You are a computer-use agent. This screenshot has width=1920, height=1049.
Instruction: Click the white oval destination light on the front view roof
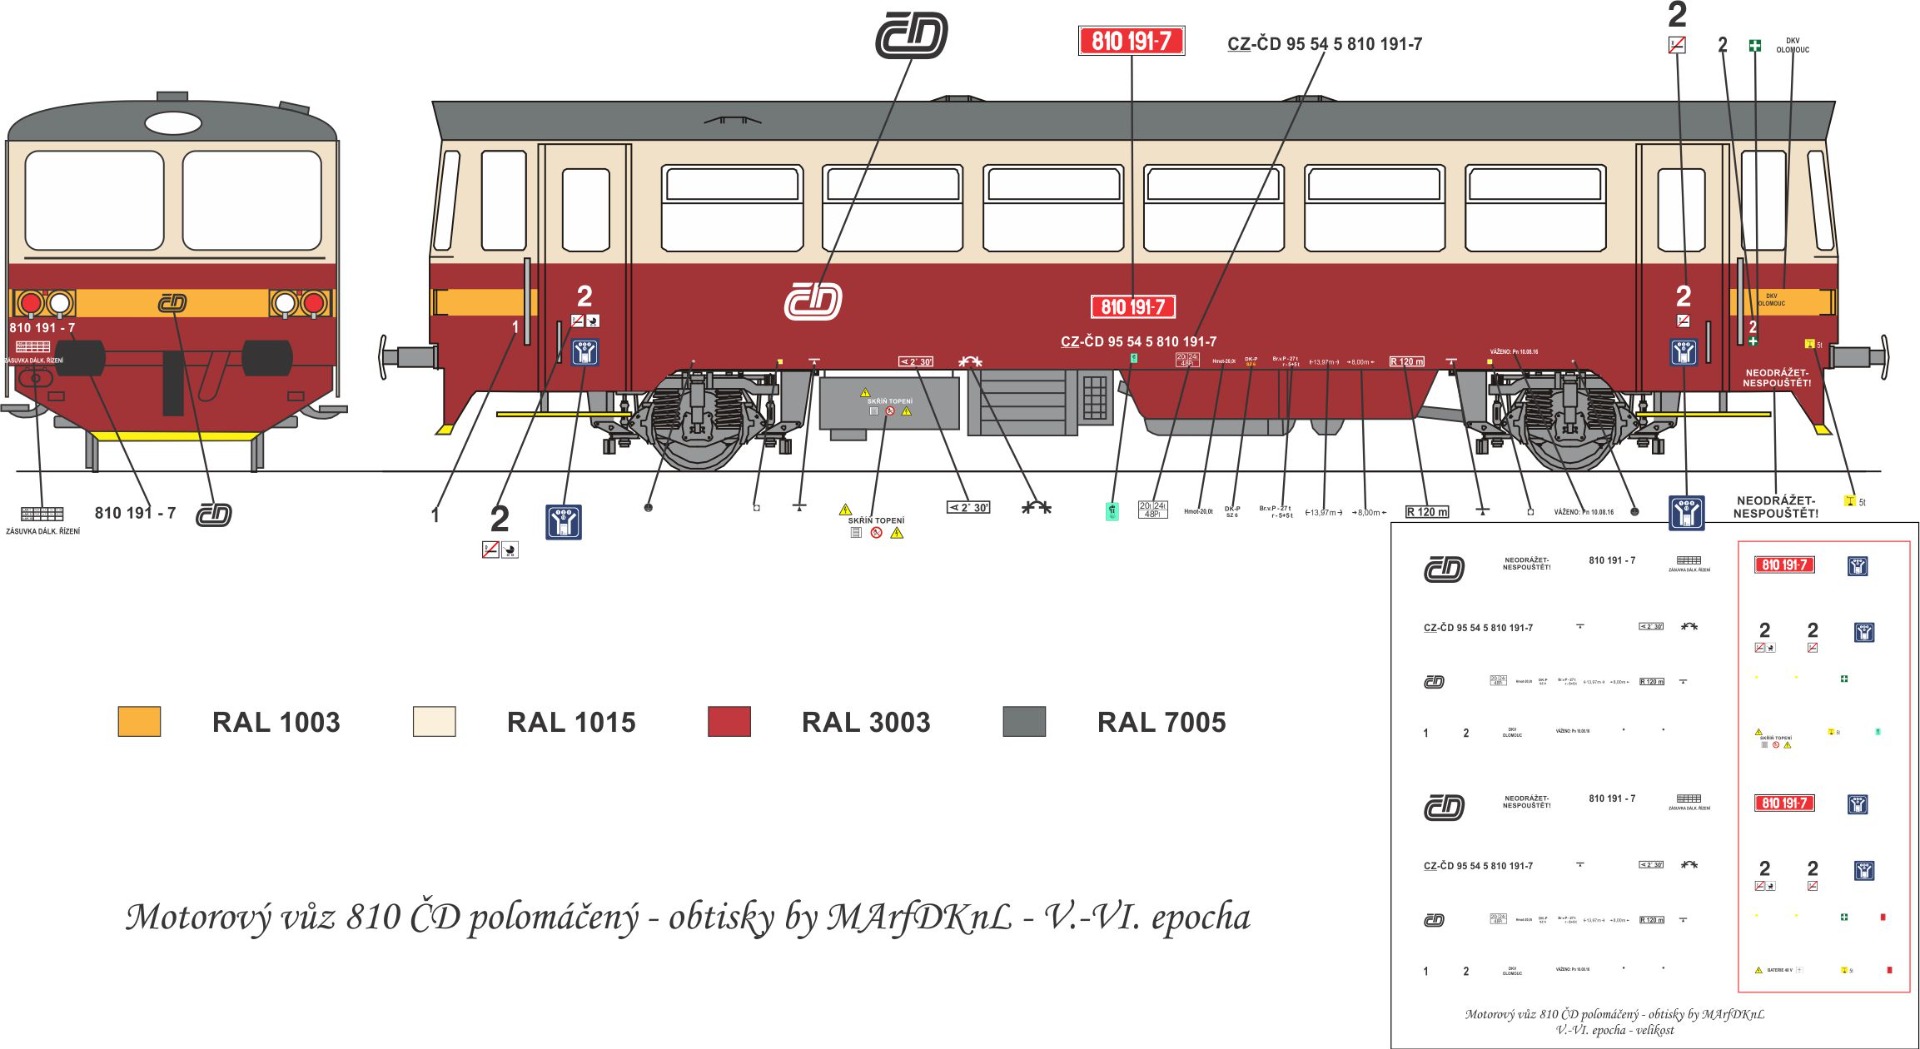click(173, 123)
